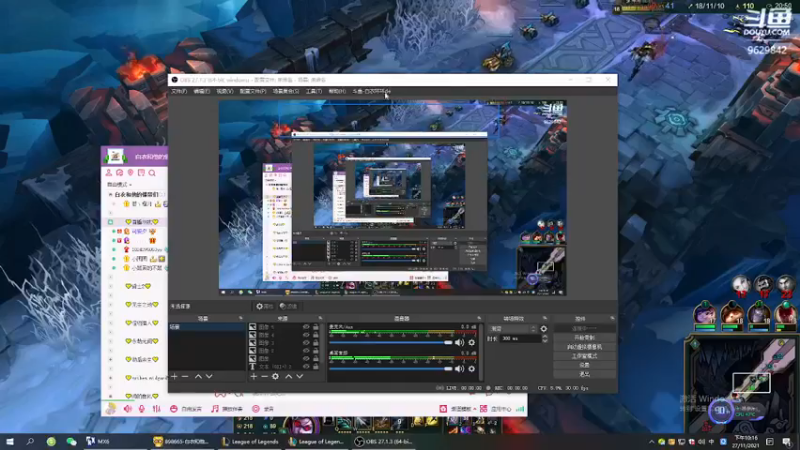Open the search icon in YY window header
This screenshot has height=450, width=800.
(152, 173)
